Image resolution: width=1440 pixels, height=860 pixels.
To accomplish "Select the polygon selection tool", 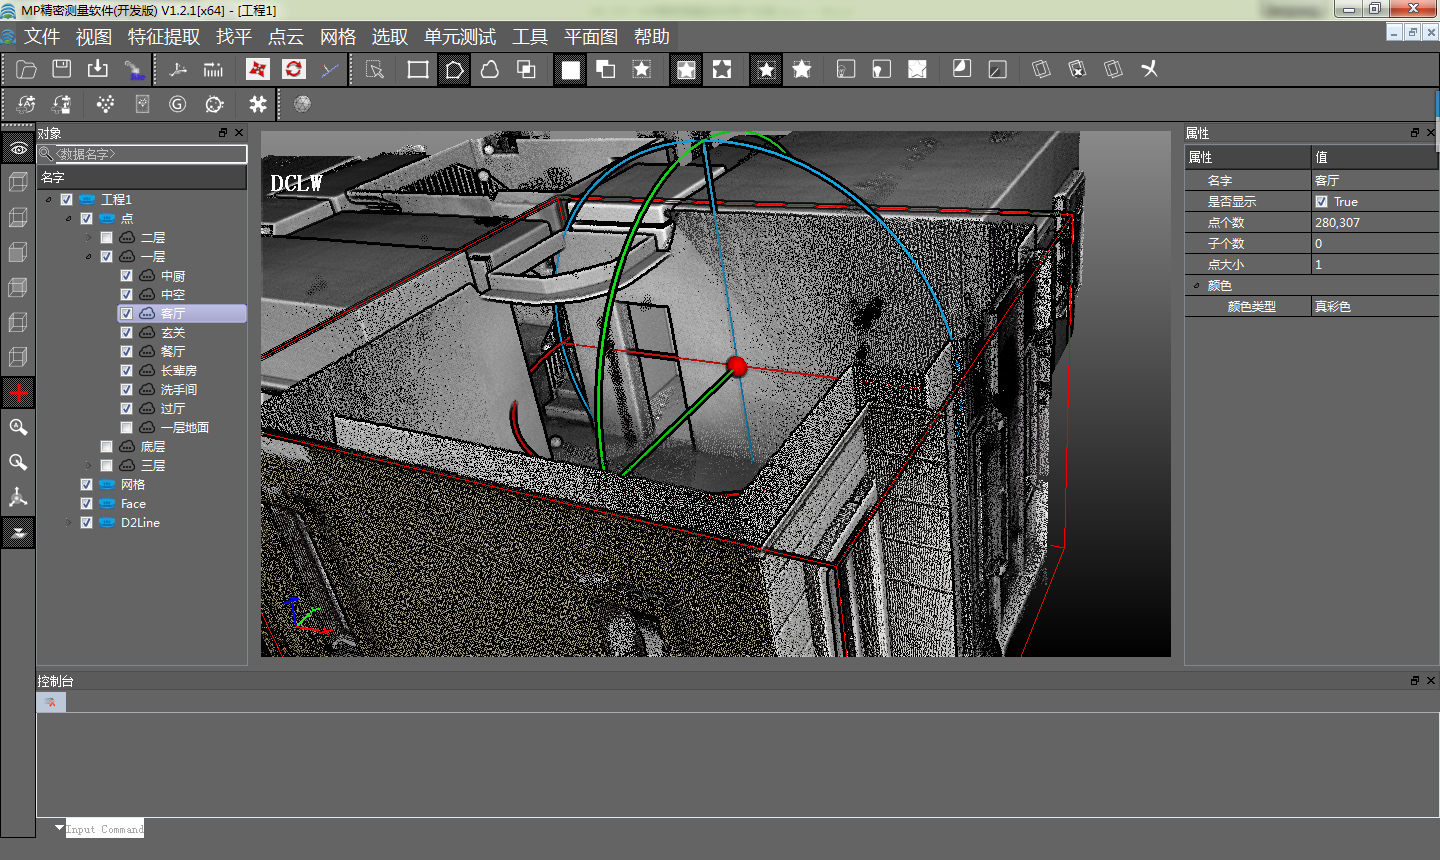I will 454,69.
